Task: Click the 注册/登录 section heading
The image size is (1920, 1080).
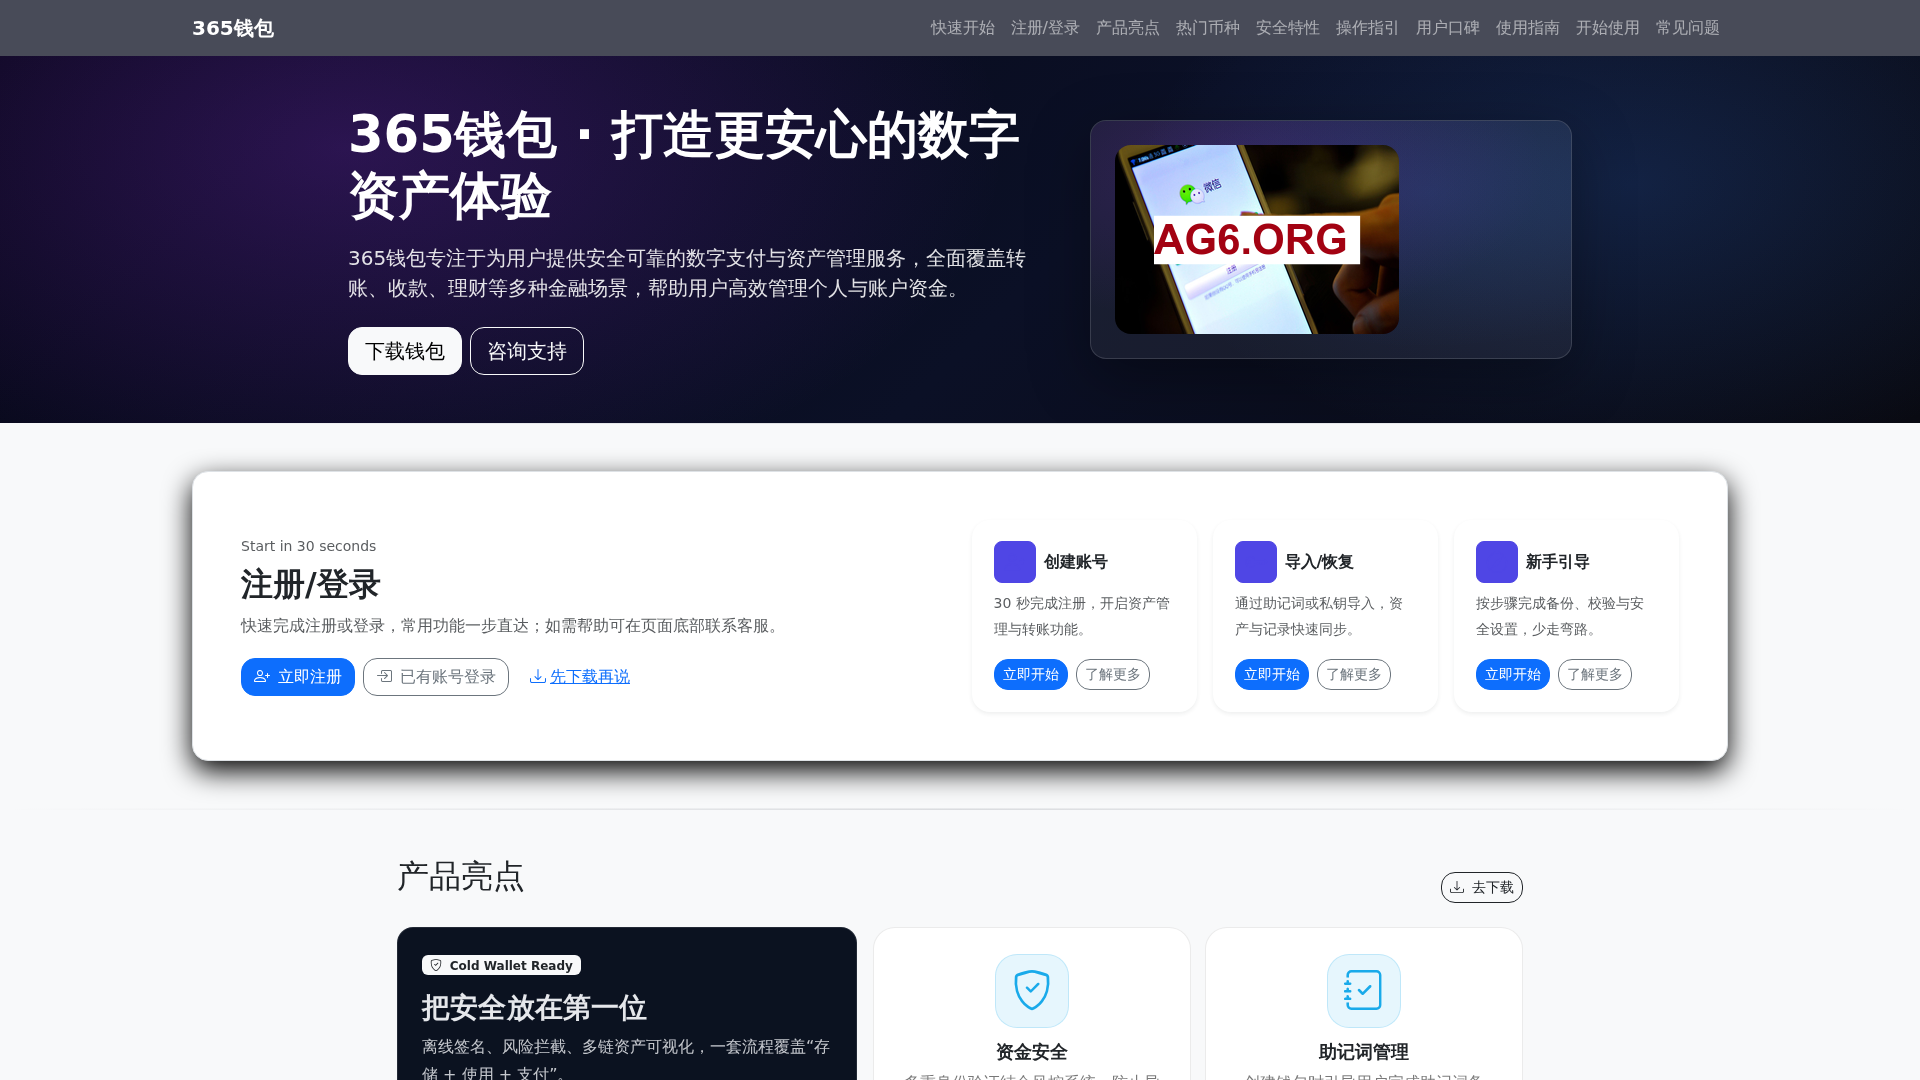Action: click(x=311, y=585)
